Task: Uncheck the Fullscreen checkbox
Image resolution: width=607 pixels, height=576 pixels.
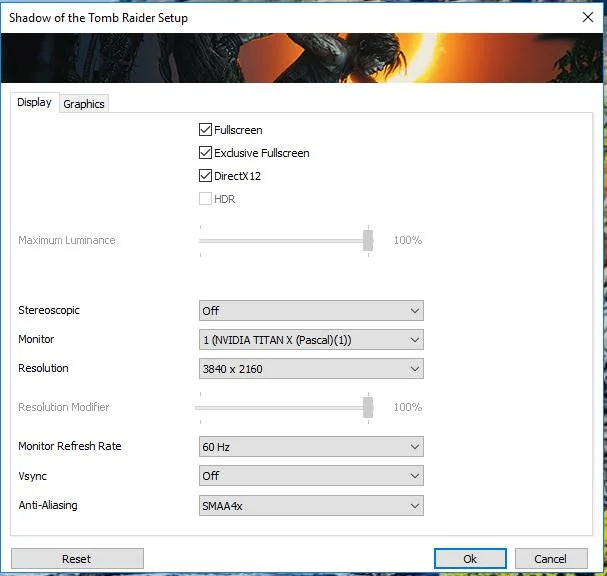Action: 205,130
